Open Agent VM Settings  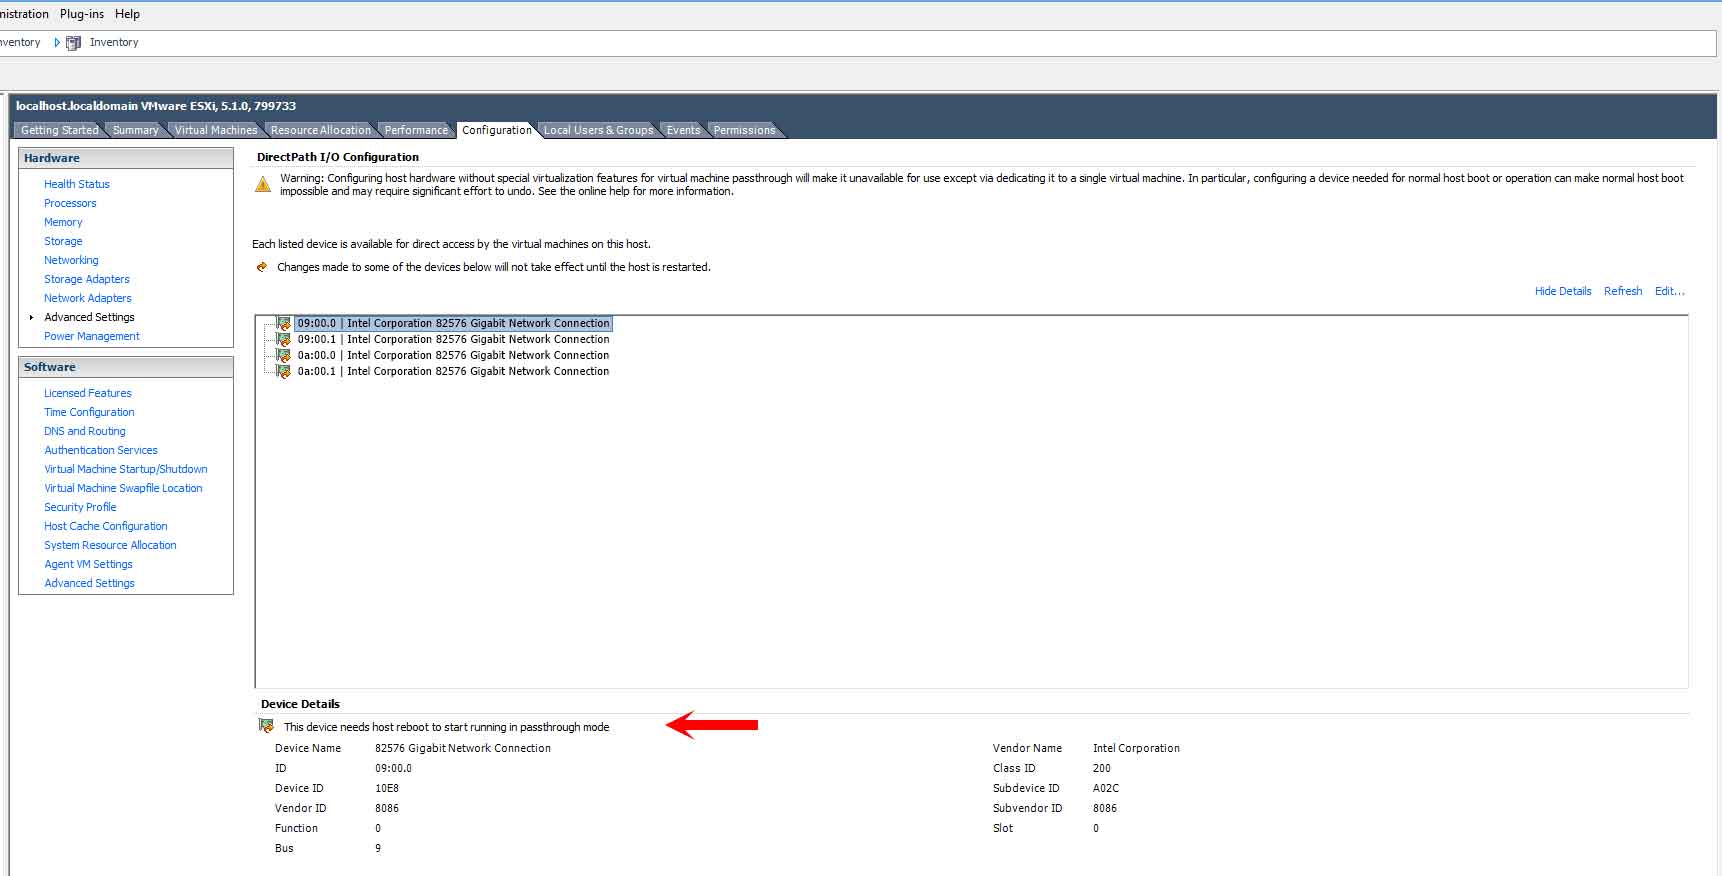88,564
